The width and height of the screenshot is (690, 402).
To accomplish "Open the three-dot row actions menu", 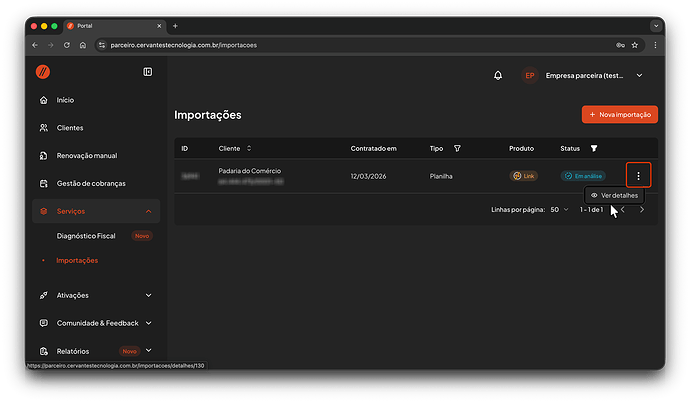I will pyautogui.click(x=638, y=175).
